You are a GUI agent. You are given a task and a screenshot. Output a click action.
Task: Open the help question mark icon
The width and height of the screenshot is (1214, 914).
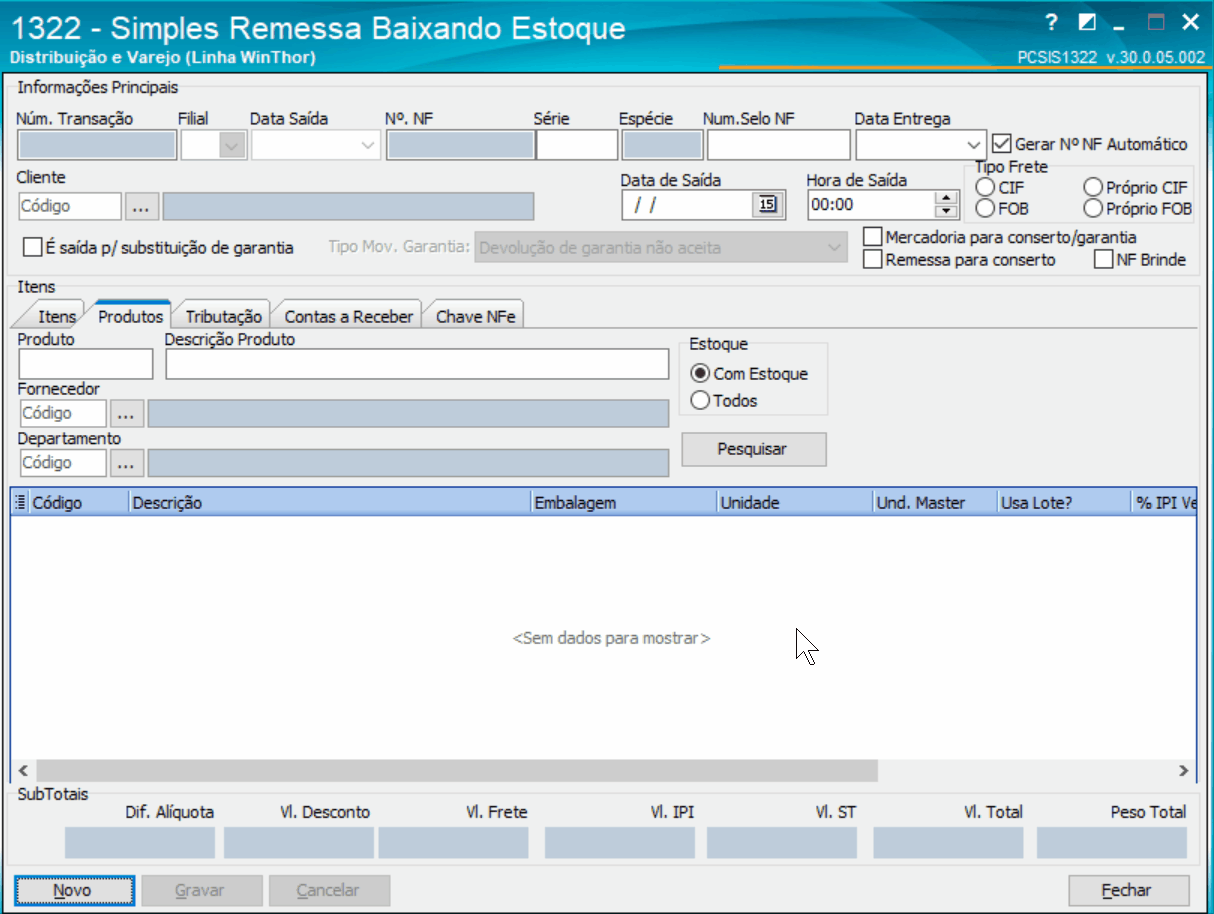click(1050, 22)
